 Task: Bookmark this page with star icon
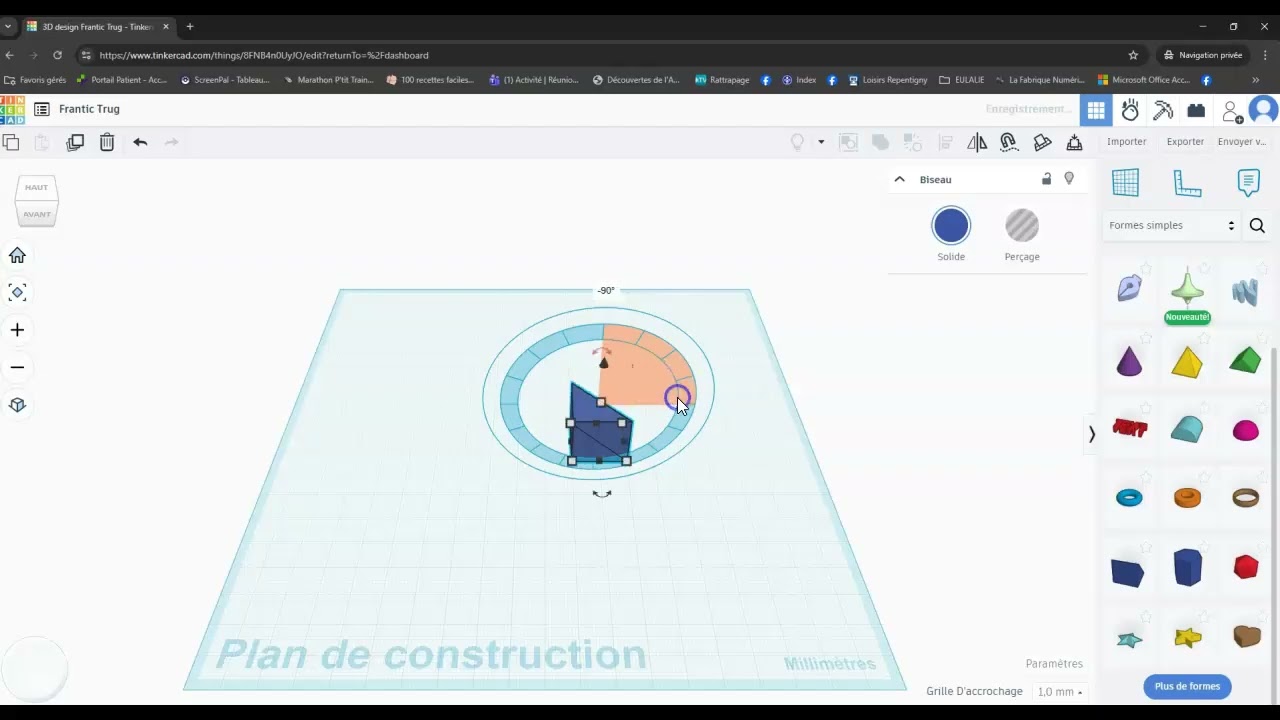tap(1133, 55)
